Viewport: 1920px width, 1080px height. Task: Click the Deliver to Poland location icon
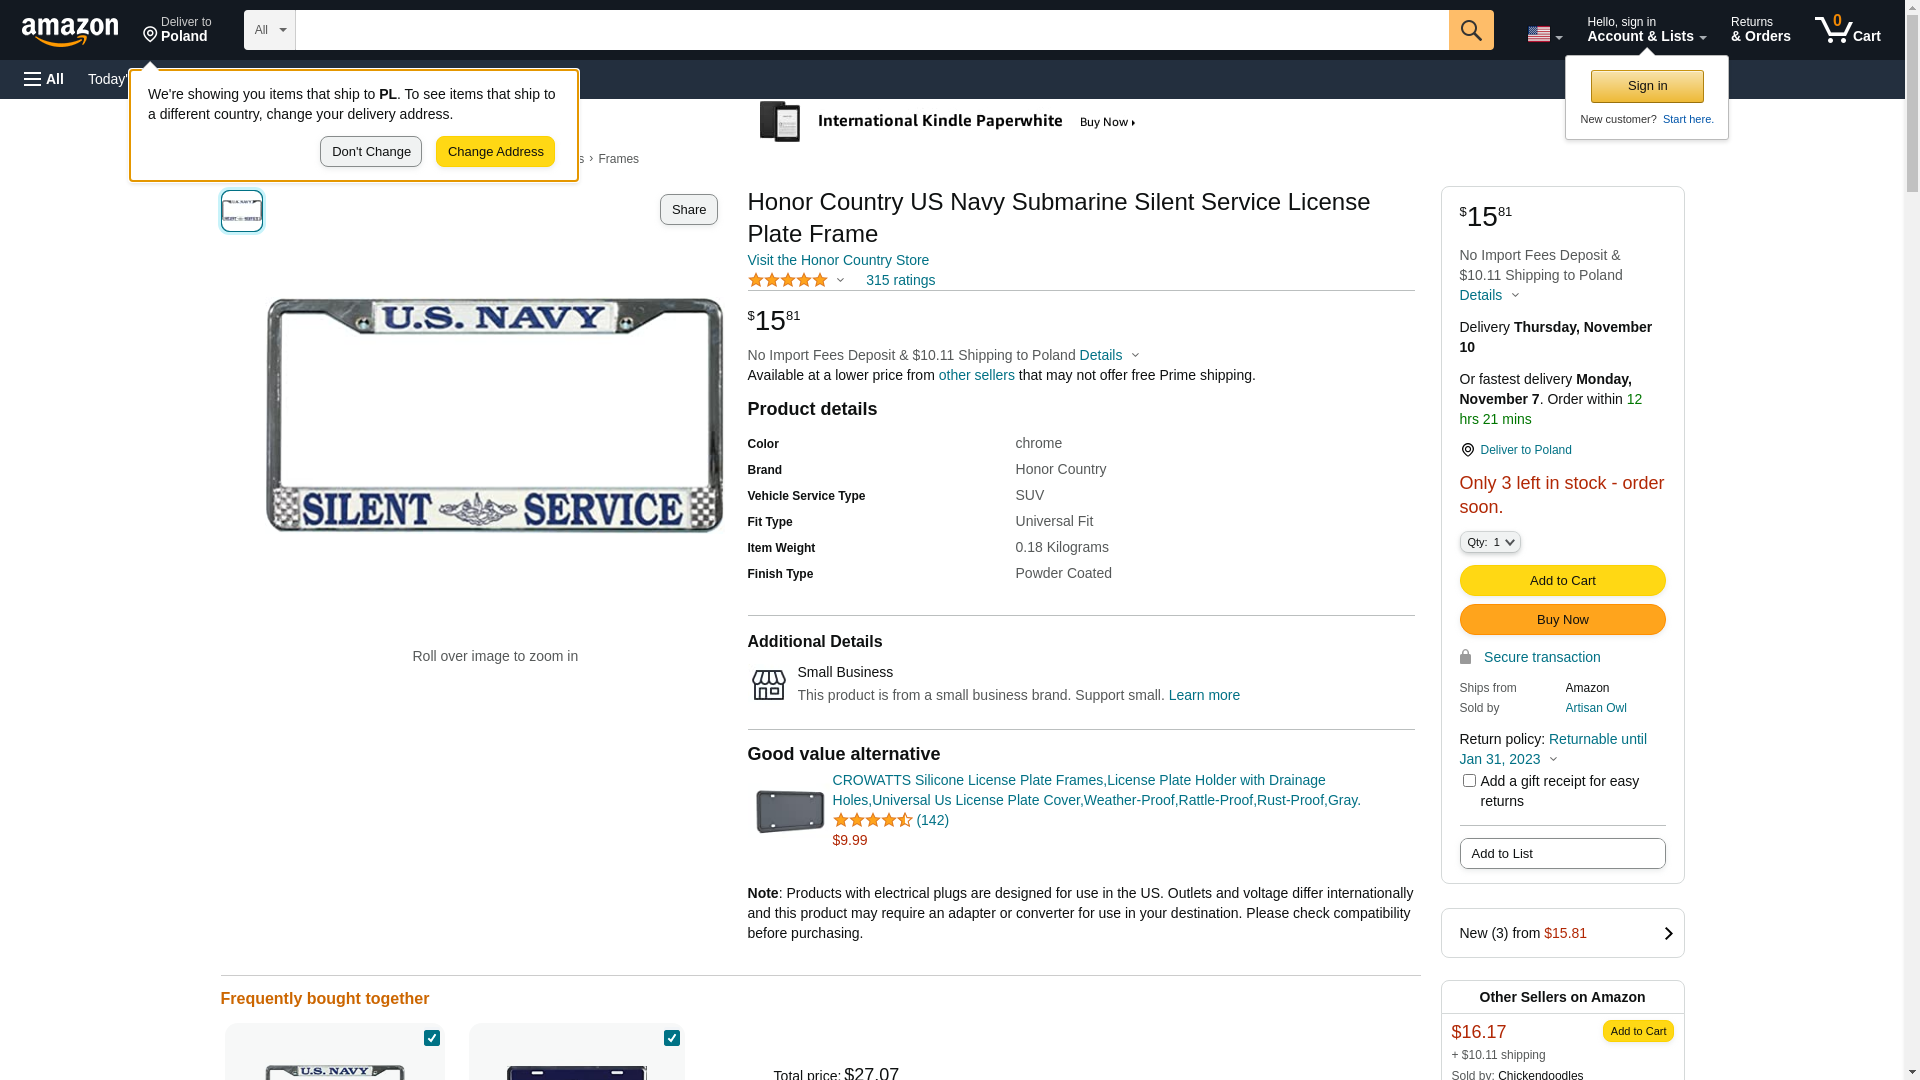tap(151, 35)
